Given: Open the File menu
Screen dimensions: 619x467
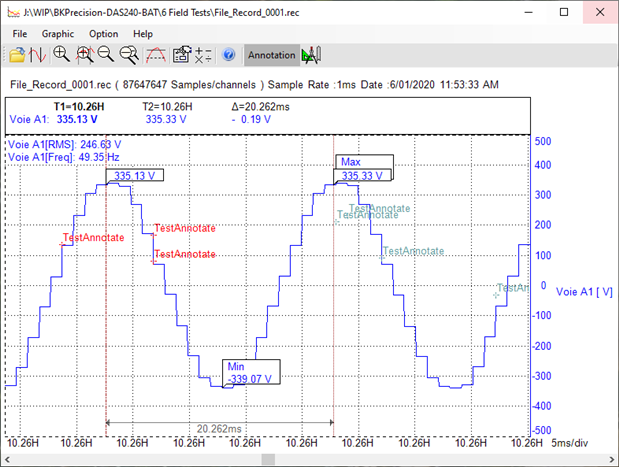Looking at the screenshot, I should [x=20, y=33].
